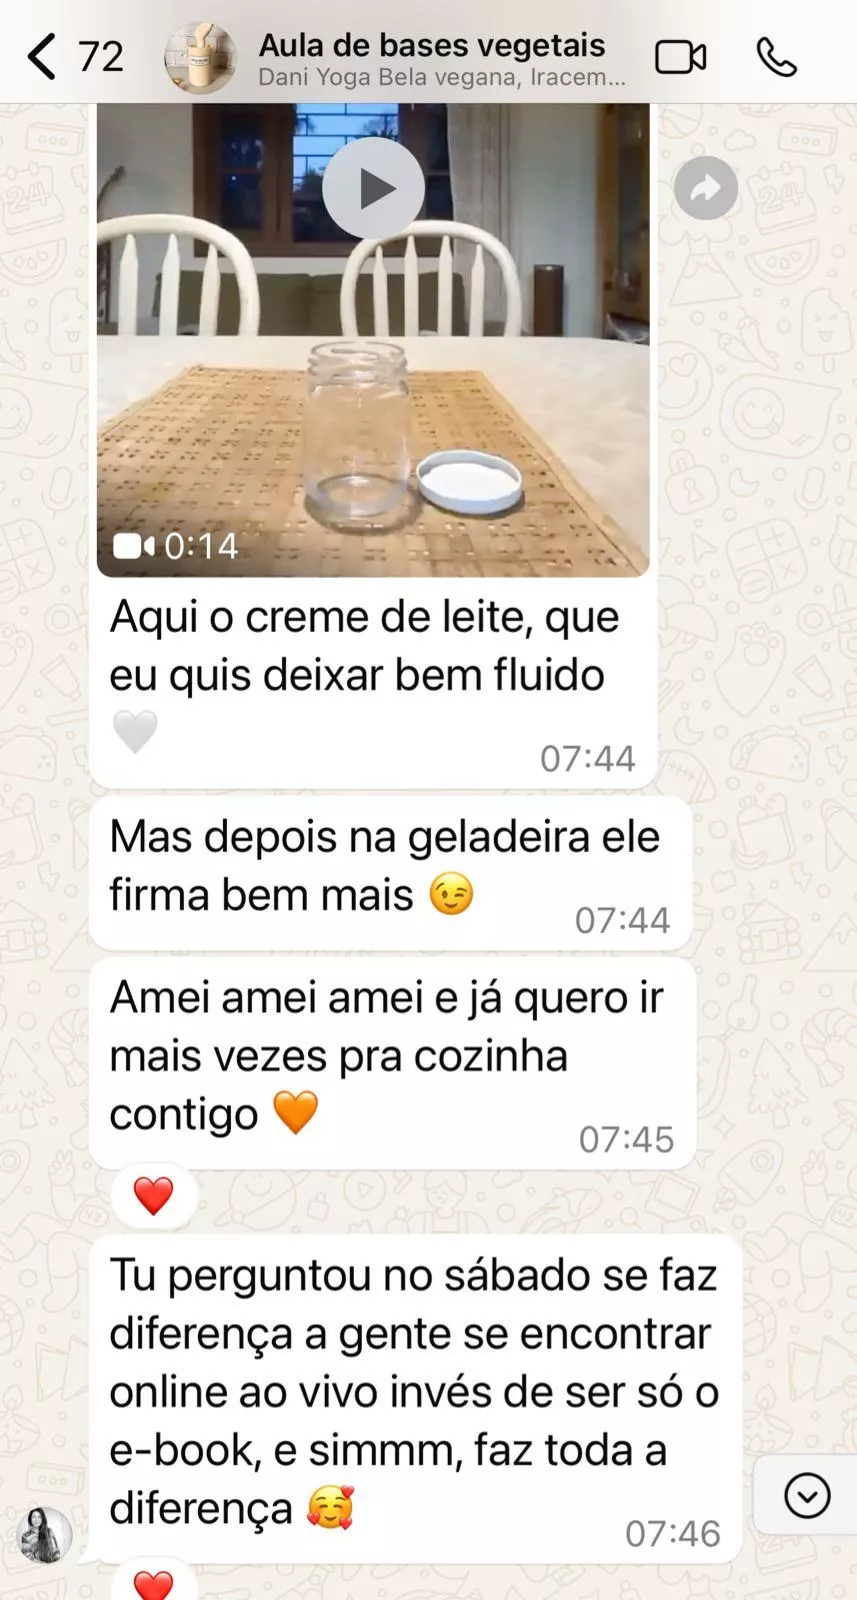Screen dimensions: 857x1600
Task: Open the 'Aula de bases vegetais' group info
Action: coord(432,45)
